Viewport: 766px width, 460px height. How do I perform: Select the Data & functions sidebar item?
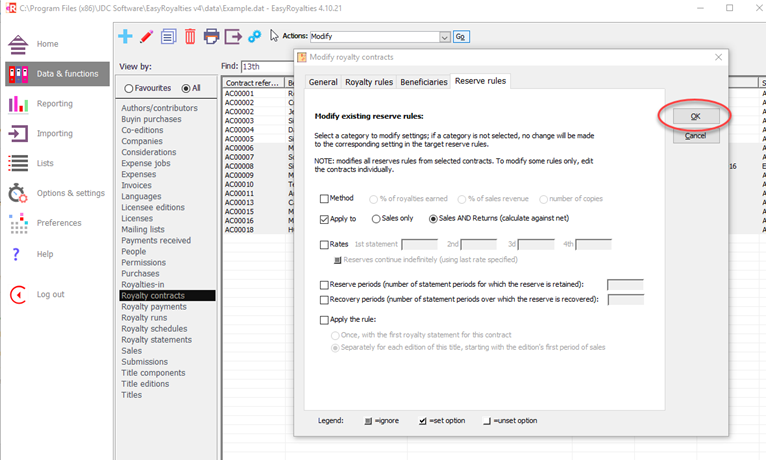point(57,74)
